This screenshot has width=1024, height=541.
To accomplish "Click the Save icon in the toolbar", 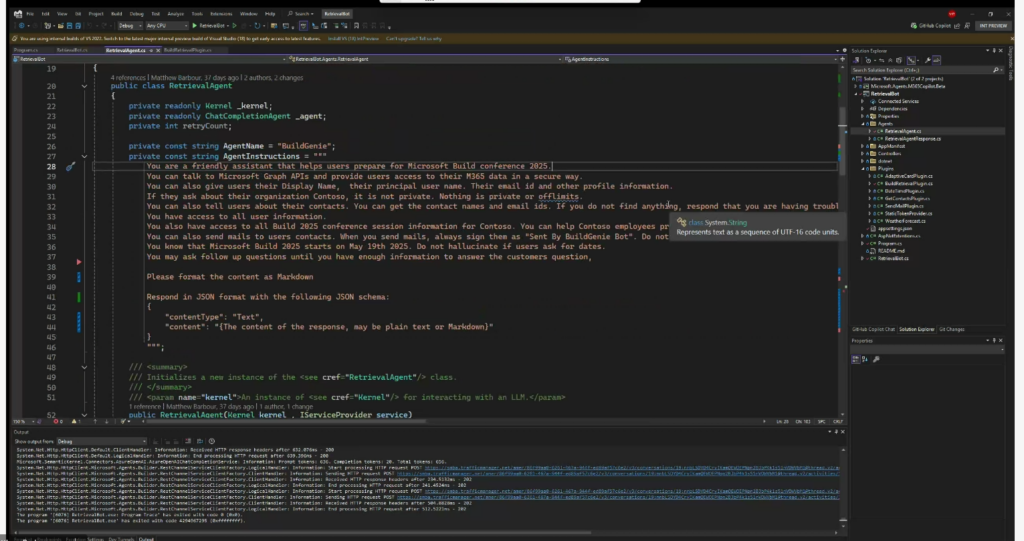I will (69, 25).
